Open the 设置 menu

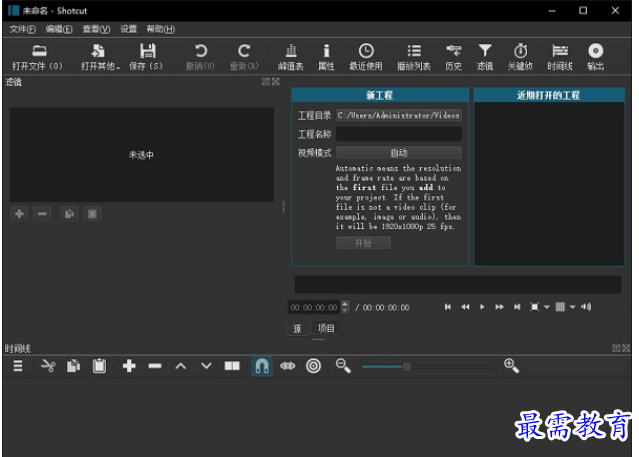click(x=128, y=29)
